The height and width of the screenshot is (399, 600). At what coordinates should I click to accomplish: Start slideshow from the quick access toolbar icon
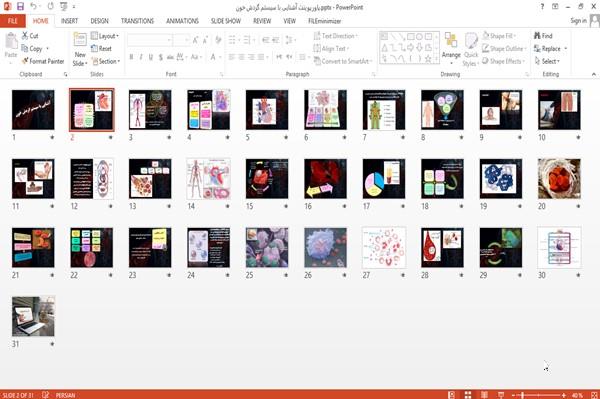tap(64, 7)
